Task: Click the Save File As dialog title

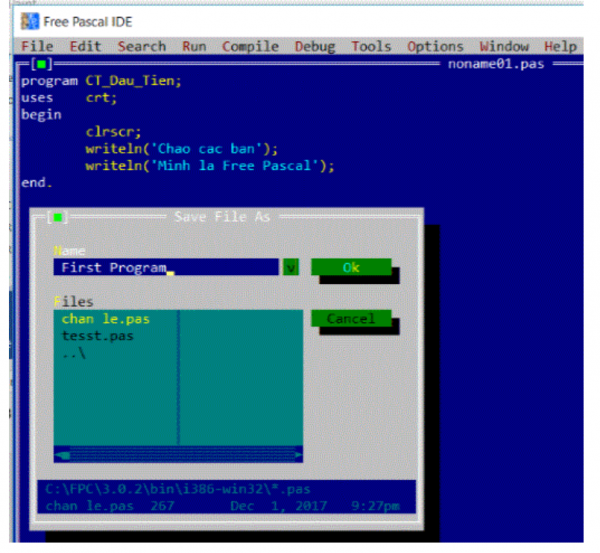Action: pos(222,217)
